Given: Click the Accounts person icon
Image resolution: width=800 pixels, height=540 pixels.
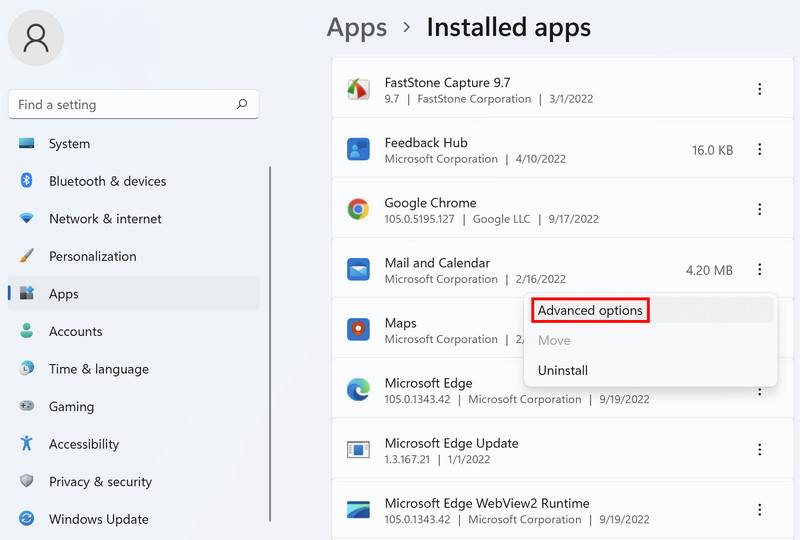Looking at the screenshot, I should [27, 331].
